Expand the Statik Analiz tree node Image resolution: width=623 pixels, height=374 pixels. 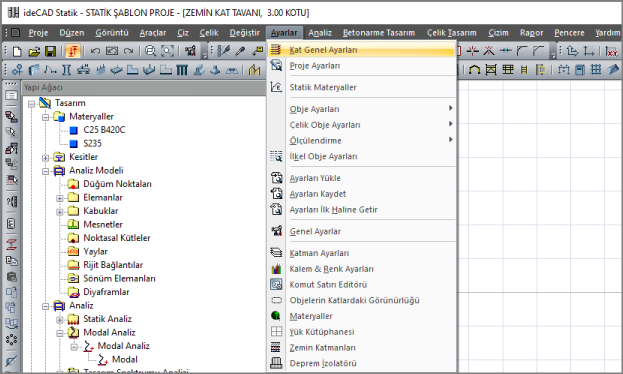60,320
